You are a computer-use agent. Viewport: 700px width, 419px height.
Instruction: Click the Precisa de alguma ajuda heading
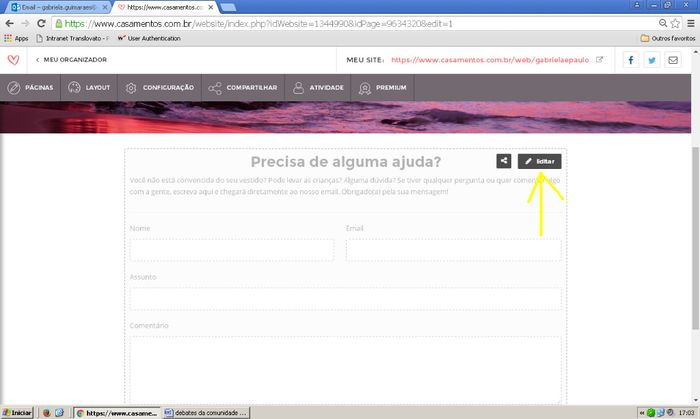click(x=346, y=162)
